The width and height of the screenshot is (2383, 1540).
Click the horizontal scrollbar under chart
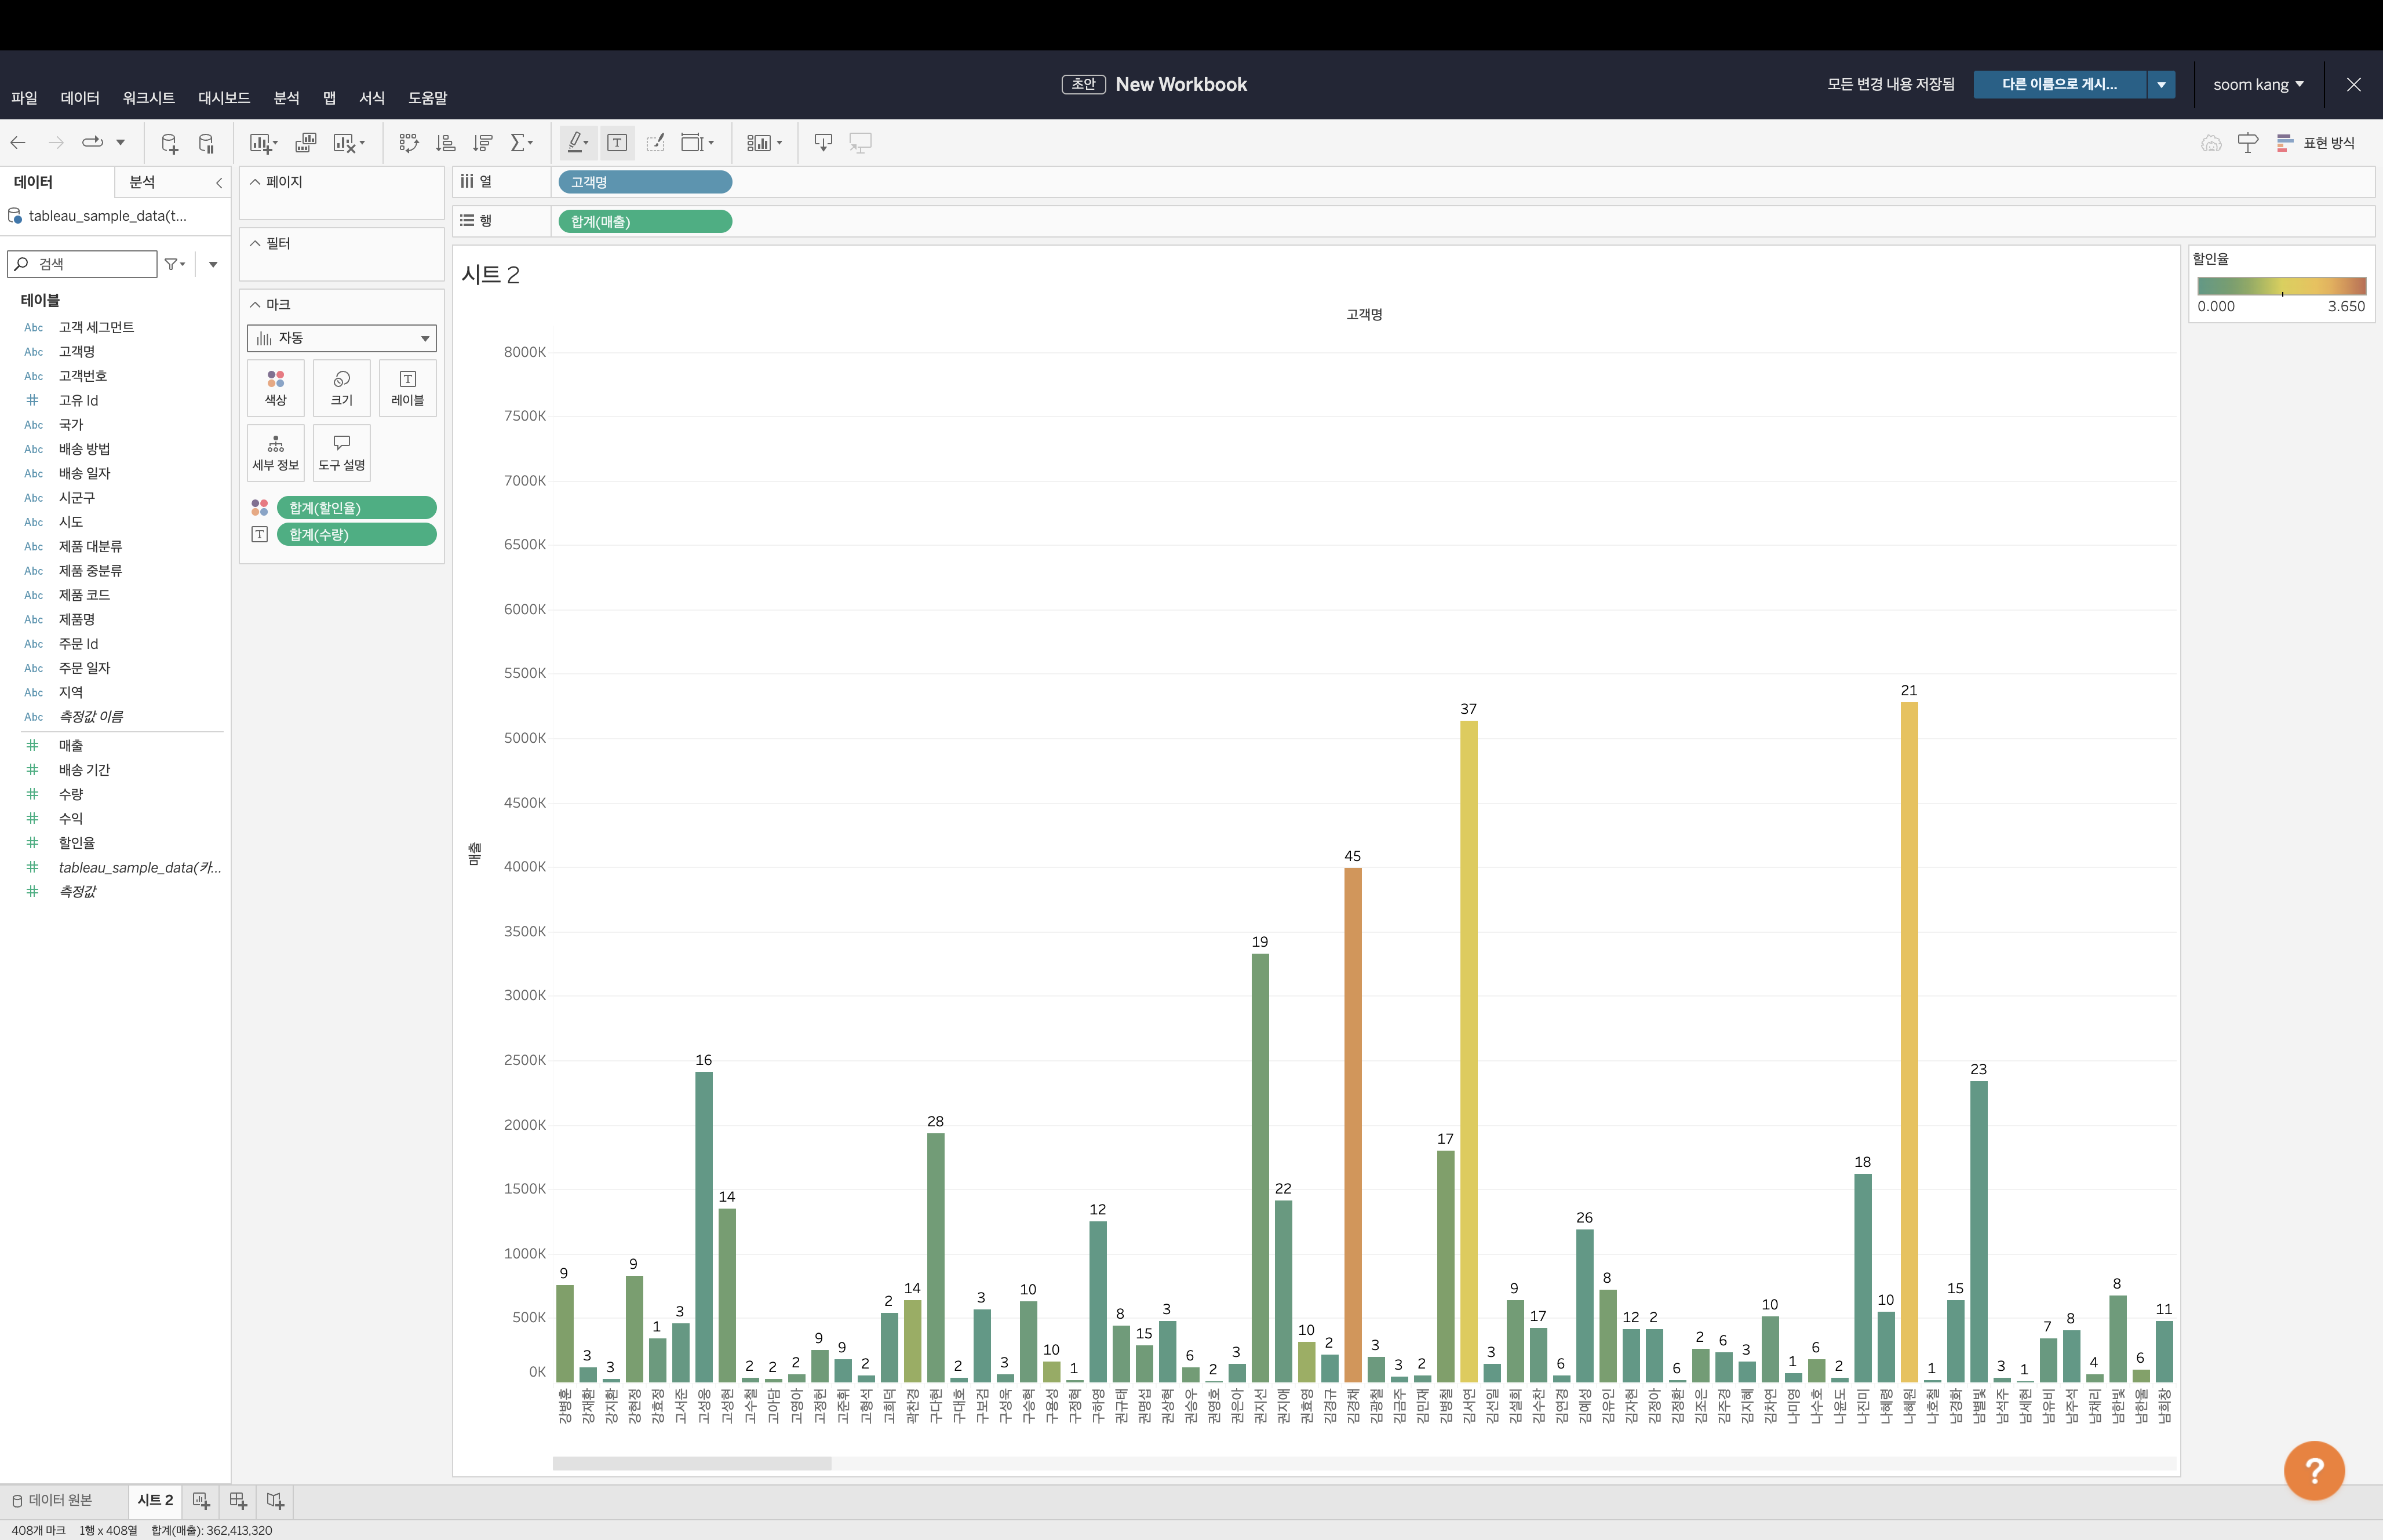[x=692, y=1464]
